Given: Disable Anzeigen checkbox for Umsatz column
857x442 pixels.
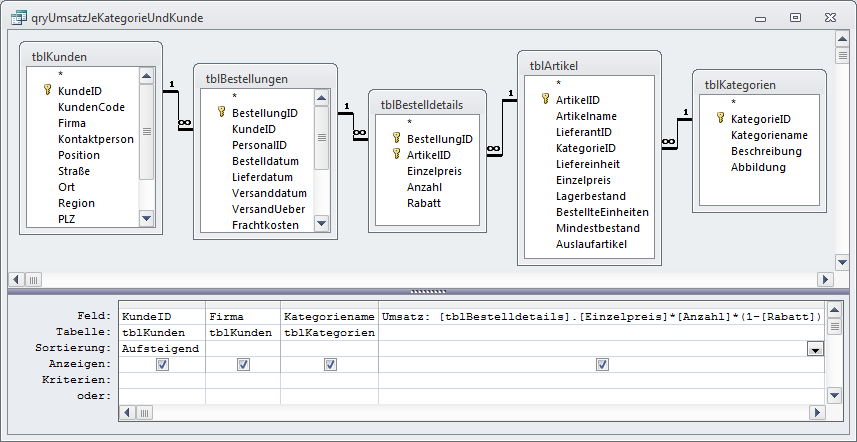Looking at the screenshot, I should pyautogui.click(x=602, y=365).
